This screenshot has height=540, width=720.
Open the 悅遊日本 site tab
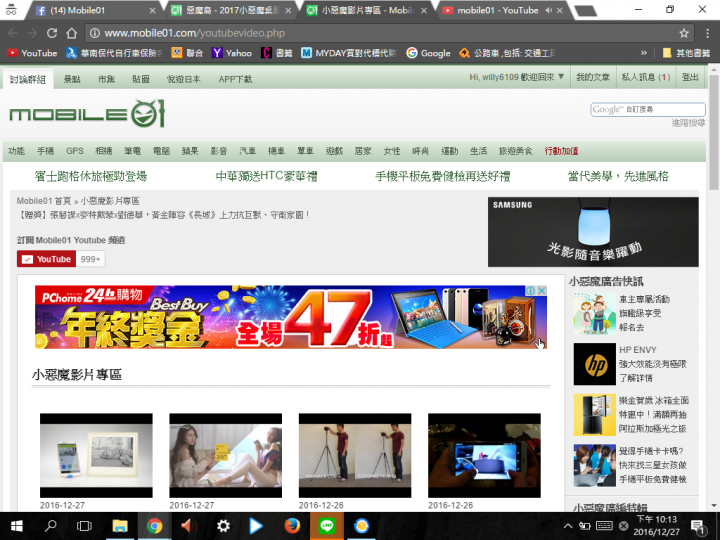pos(184,79)
